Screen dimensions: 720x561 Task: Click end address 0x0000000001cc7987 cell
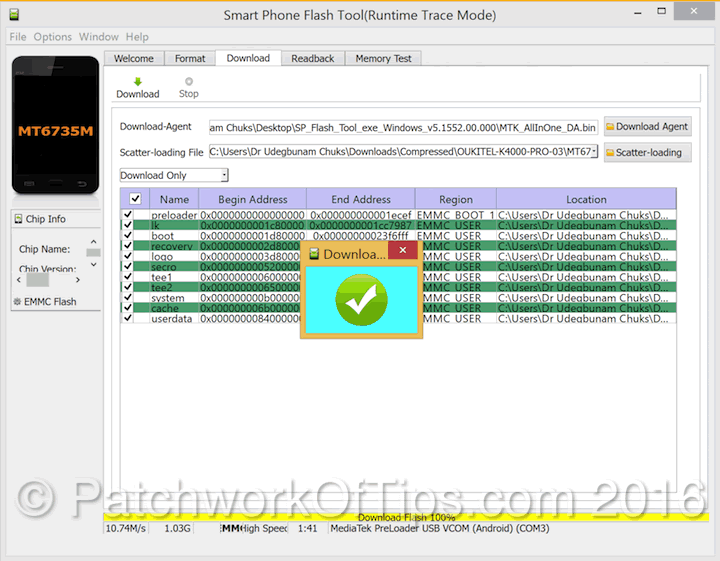pos(360,225)
